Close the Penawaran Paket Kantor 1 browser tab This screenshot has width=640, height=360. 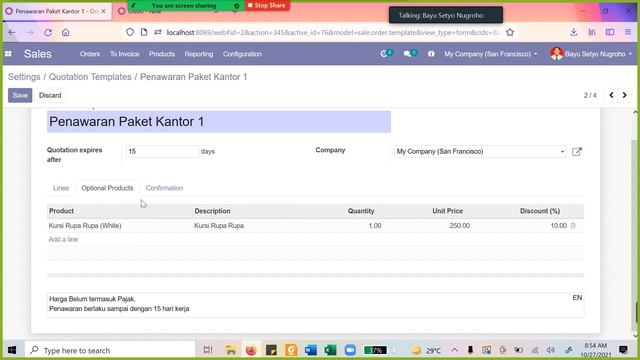click(103, 11)
